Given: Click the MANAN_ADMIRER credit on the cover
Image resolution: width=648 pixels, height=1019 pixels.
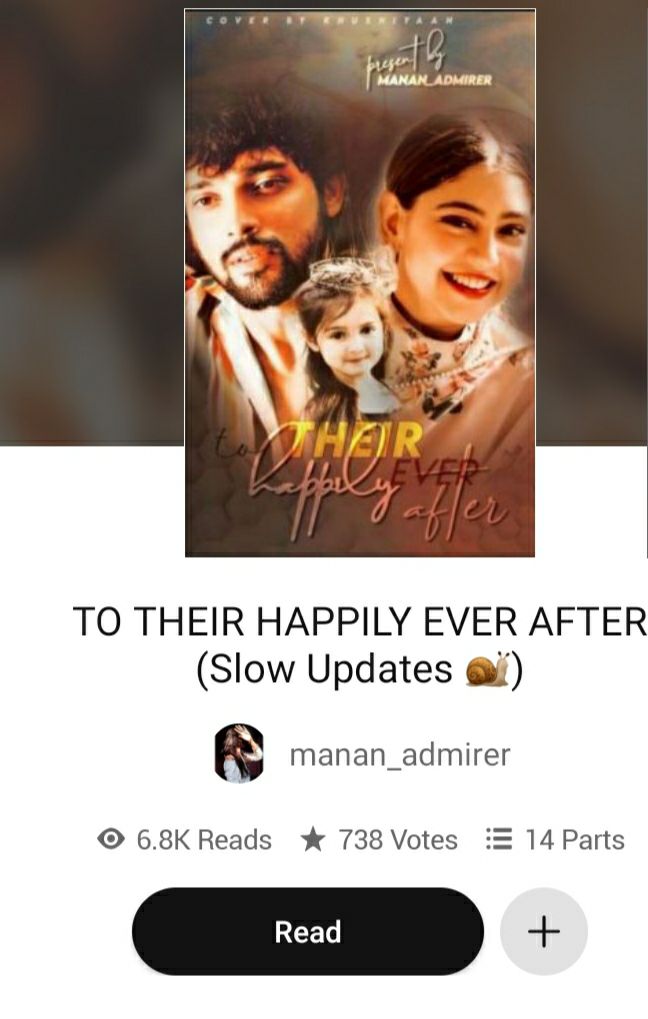Looking at the screenshot, I should 434,80.
